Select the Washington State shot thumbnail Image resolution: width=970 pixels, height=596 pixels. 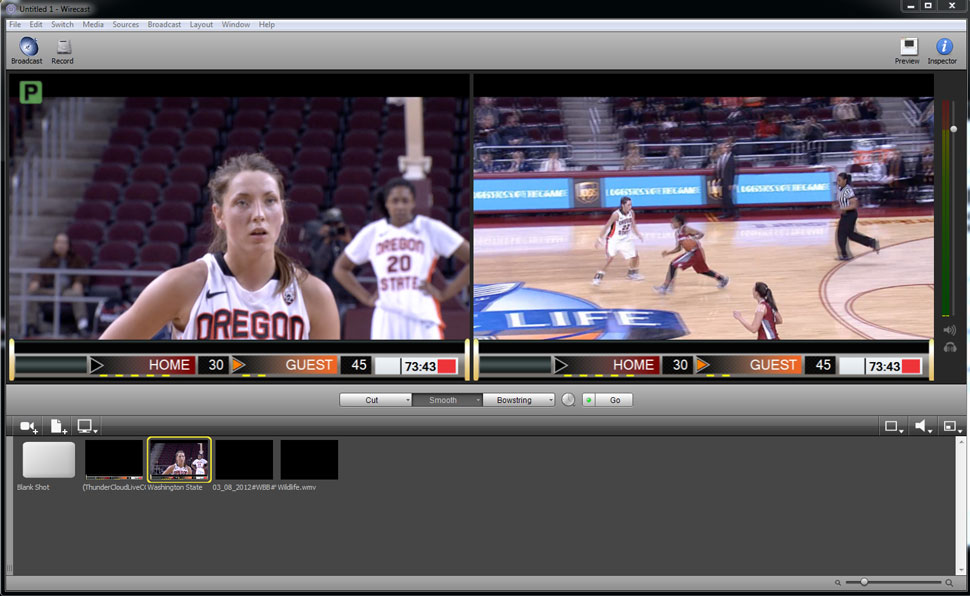pyautogui.click(x=179, y=460)
